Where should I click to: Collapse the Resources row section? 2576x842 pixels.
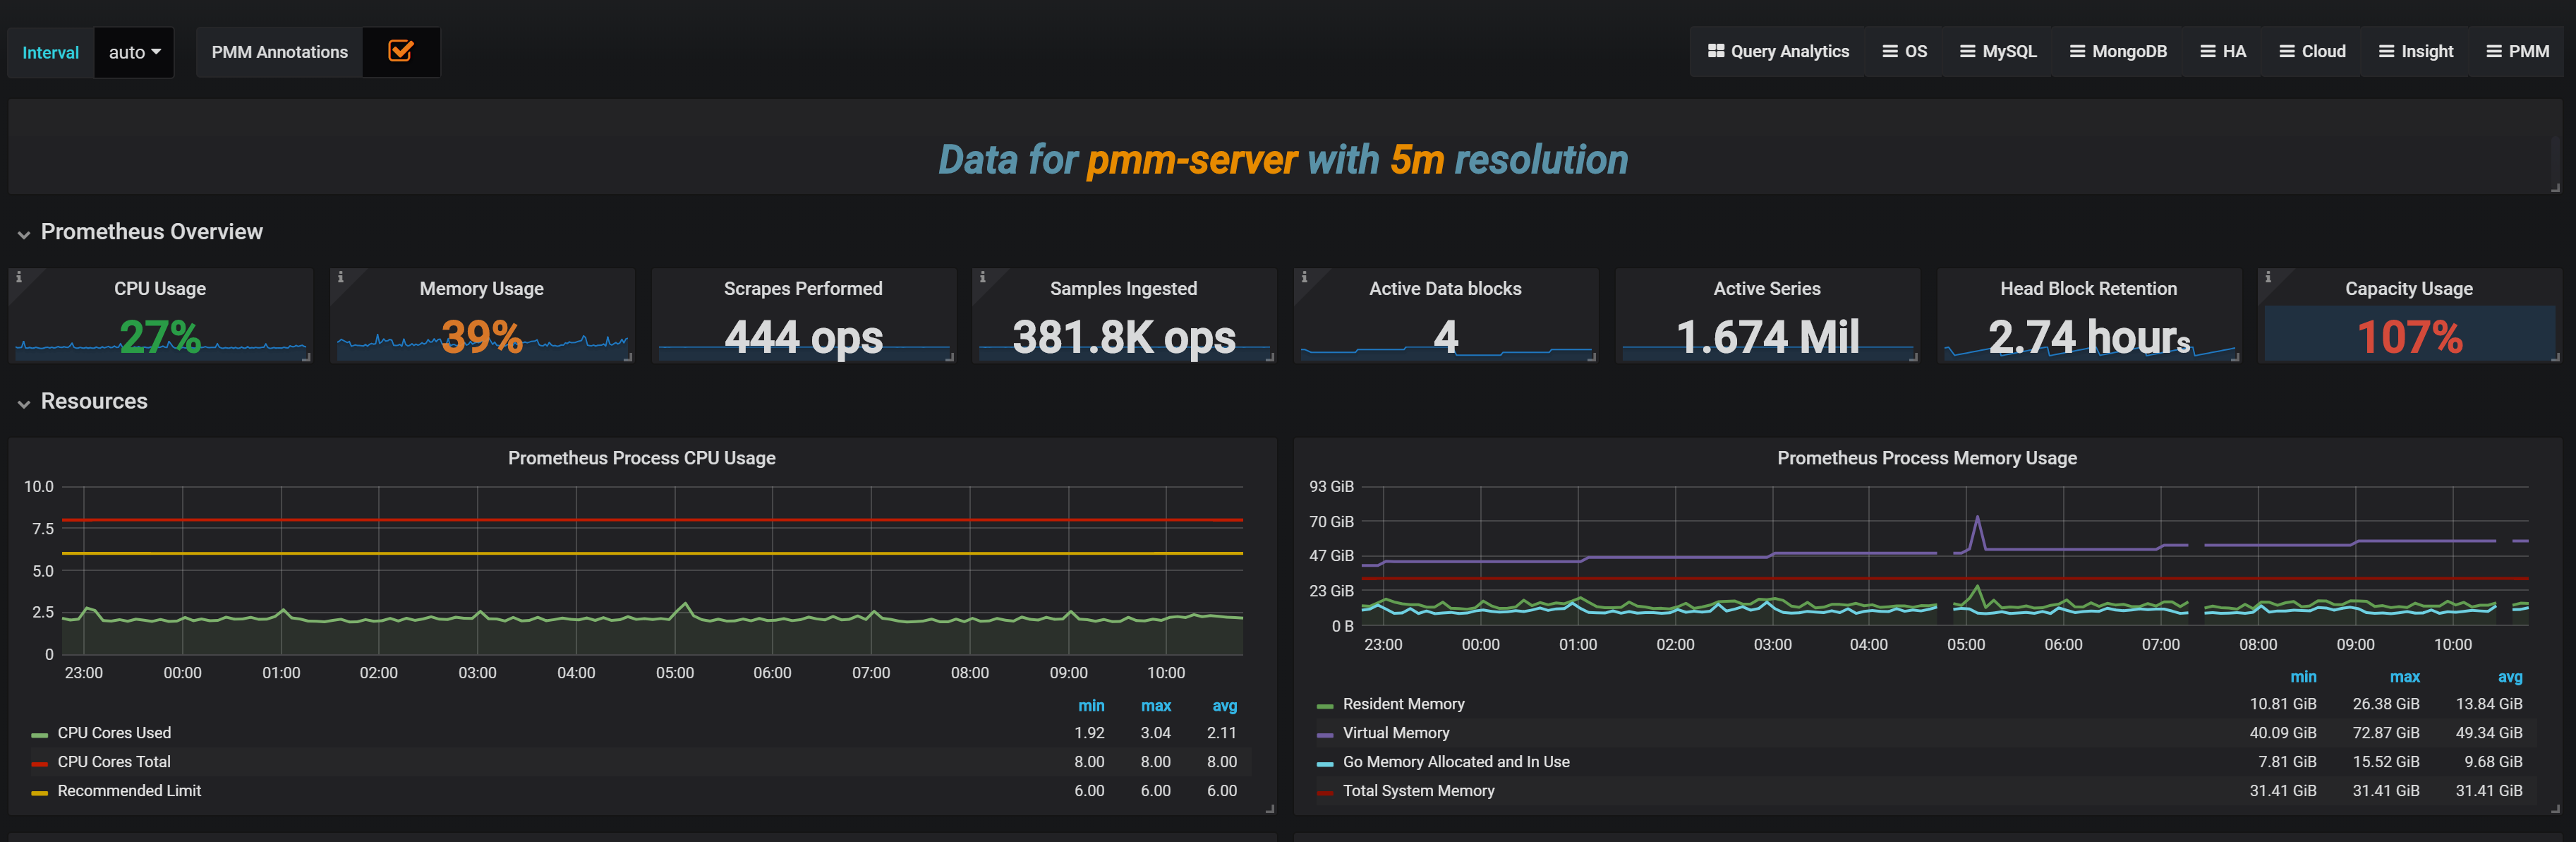point(24,403)
